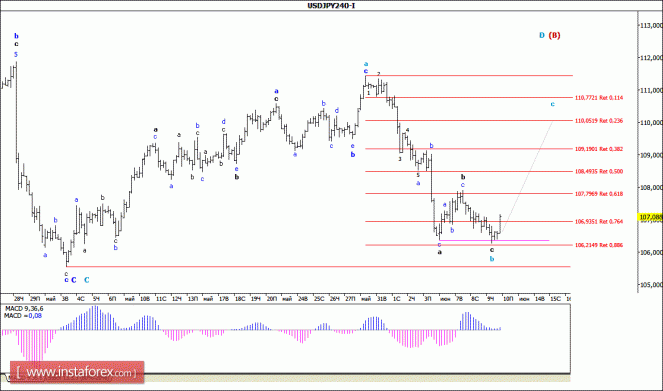Screen dimensions: 663x391
Task: Open the instaforex.com watermark link
Action: coord(77,372)
